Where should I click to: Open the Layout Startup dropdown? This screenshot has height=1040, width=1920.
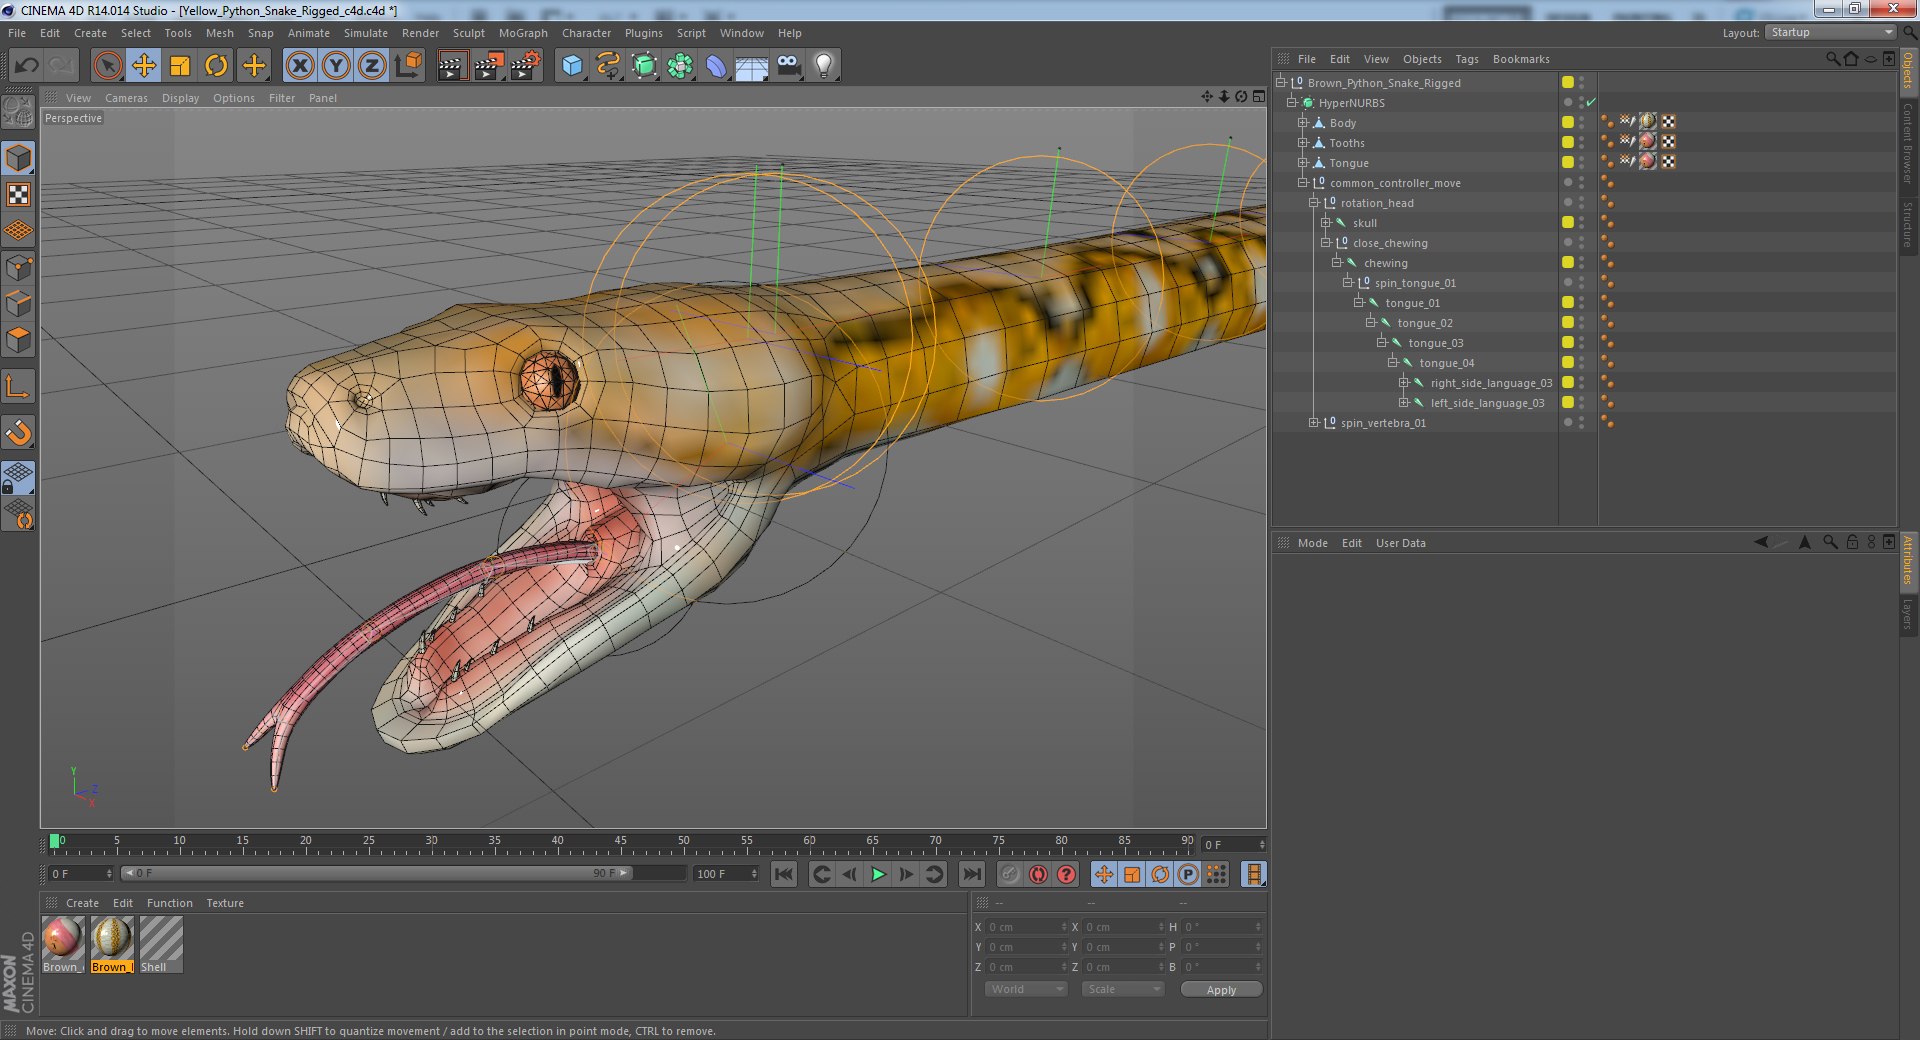(1830, 32)
